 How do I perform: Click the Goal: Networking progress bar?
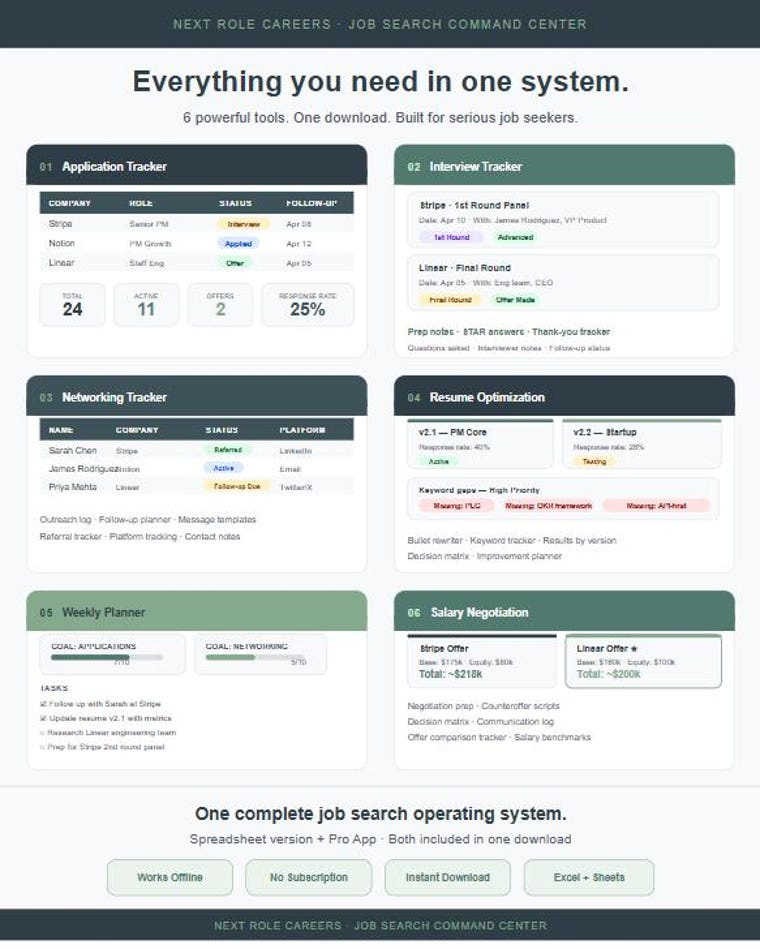click(255, 657)
